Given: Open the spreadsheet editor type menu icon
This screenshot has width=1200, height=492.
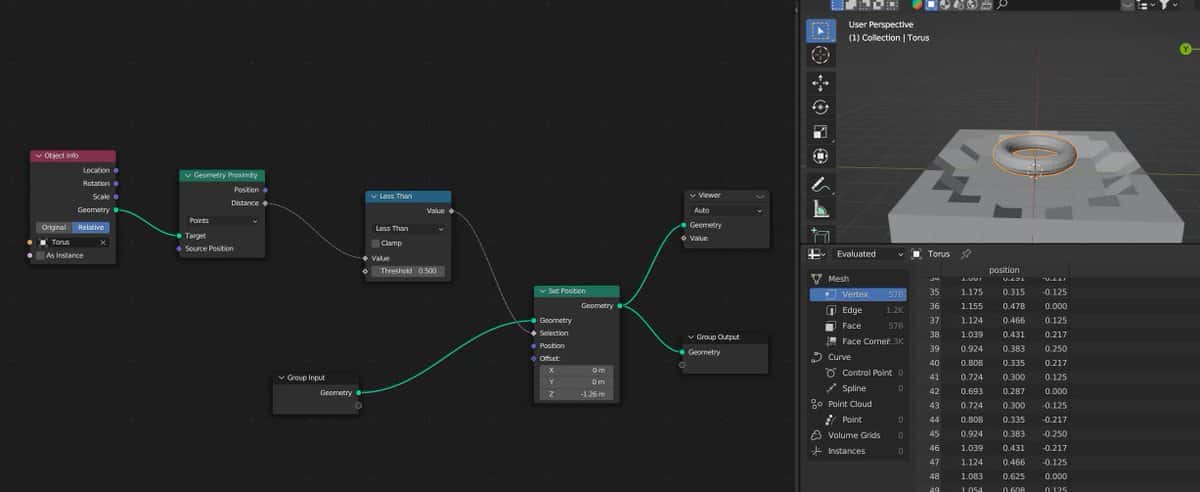Looking at the screenshot, I should (x=817, y=254).
